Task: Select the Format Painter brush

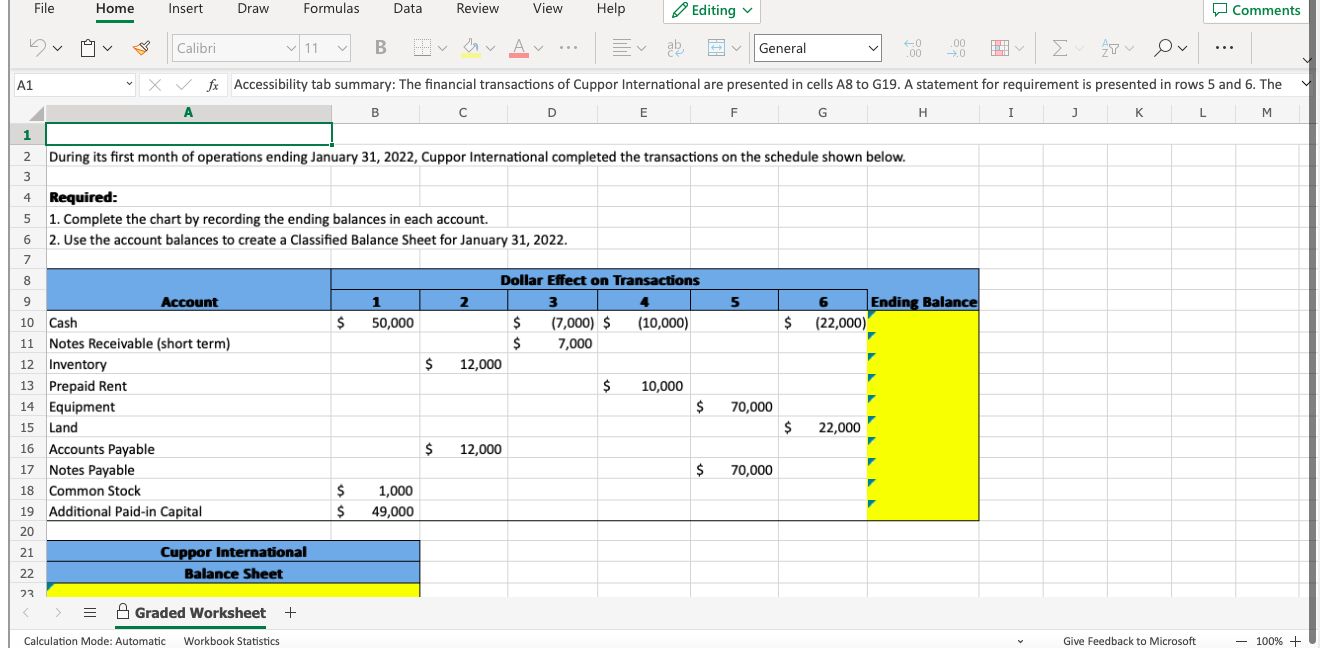Action: (143, 48)
